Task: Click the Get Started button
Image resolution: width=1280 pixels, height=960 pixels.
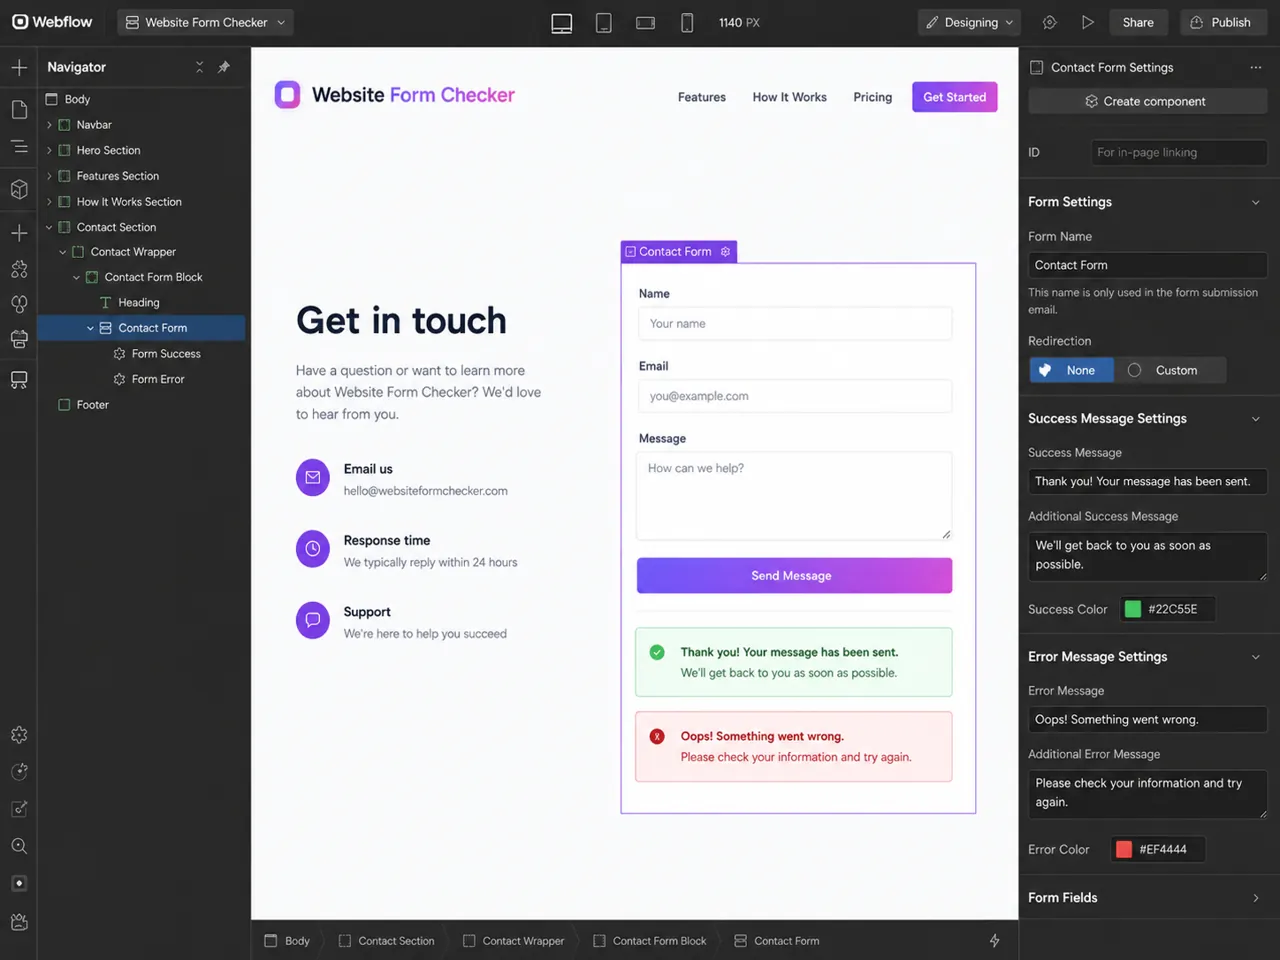Action: point(954,97)
